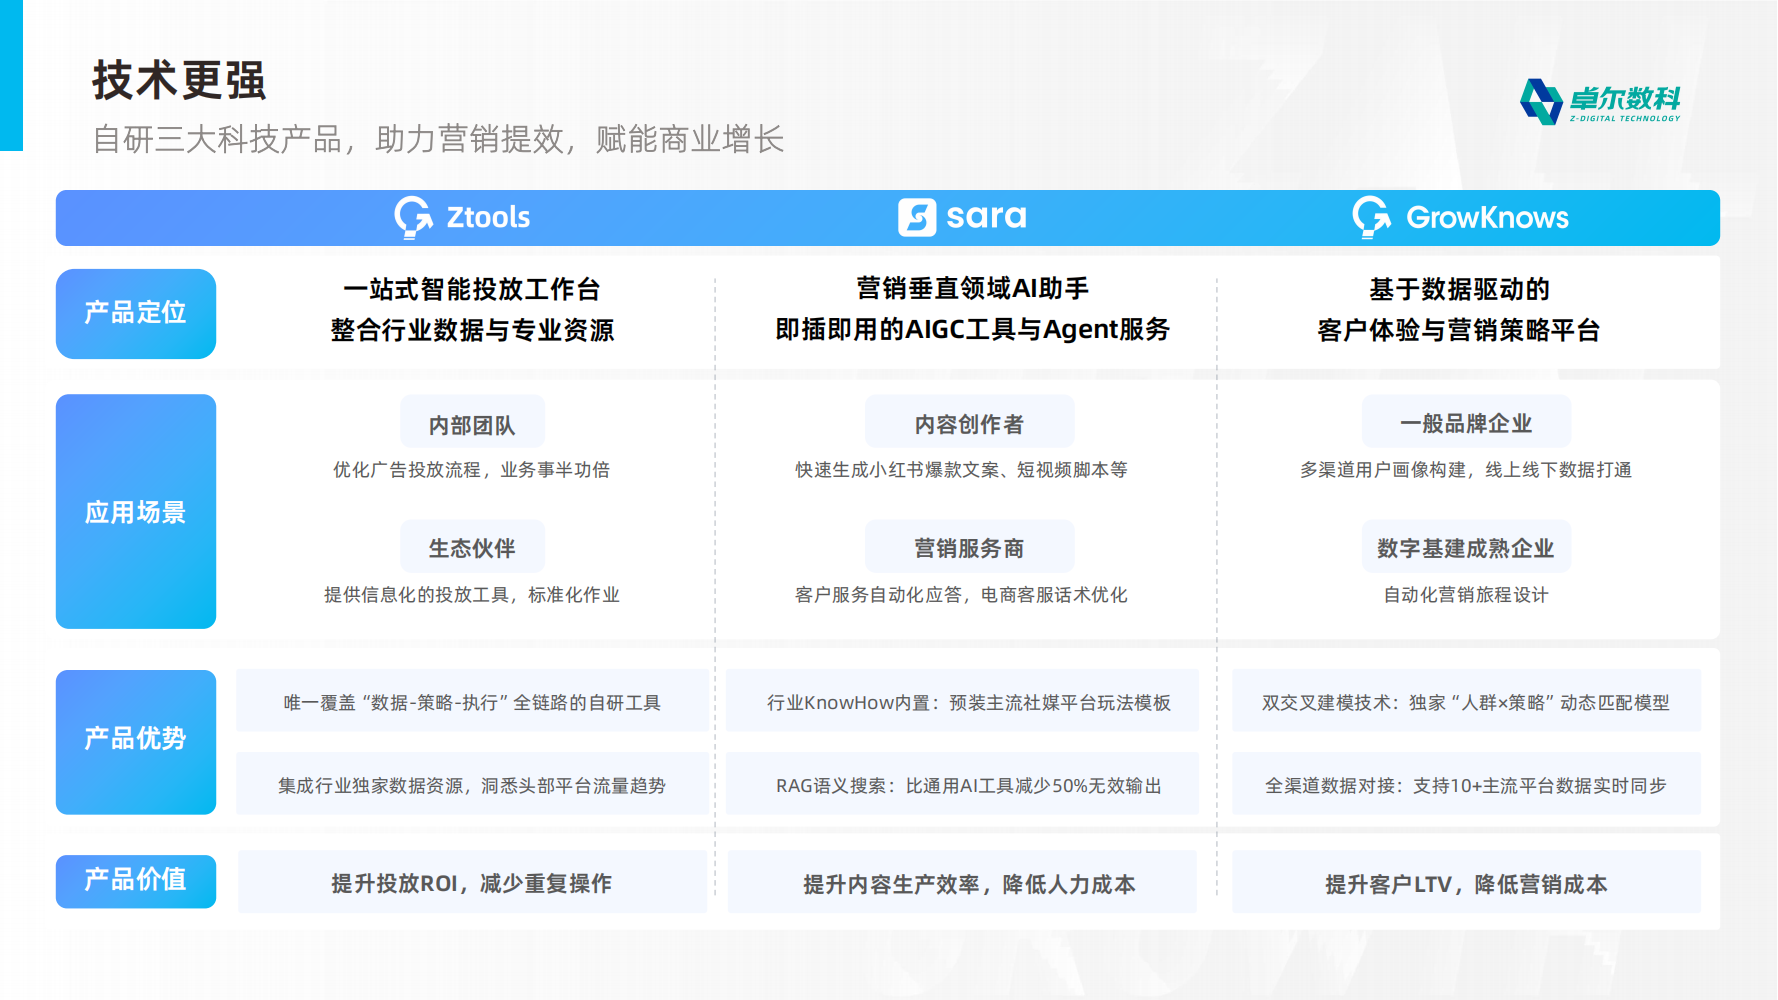Click box 提升内容生产效率，降低人力成本

tap(962, 882)
